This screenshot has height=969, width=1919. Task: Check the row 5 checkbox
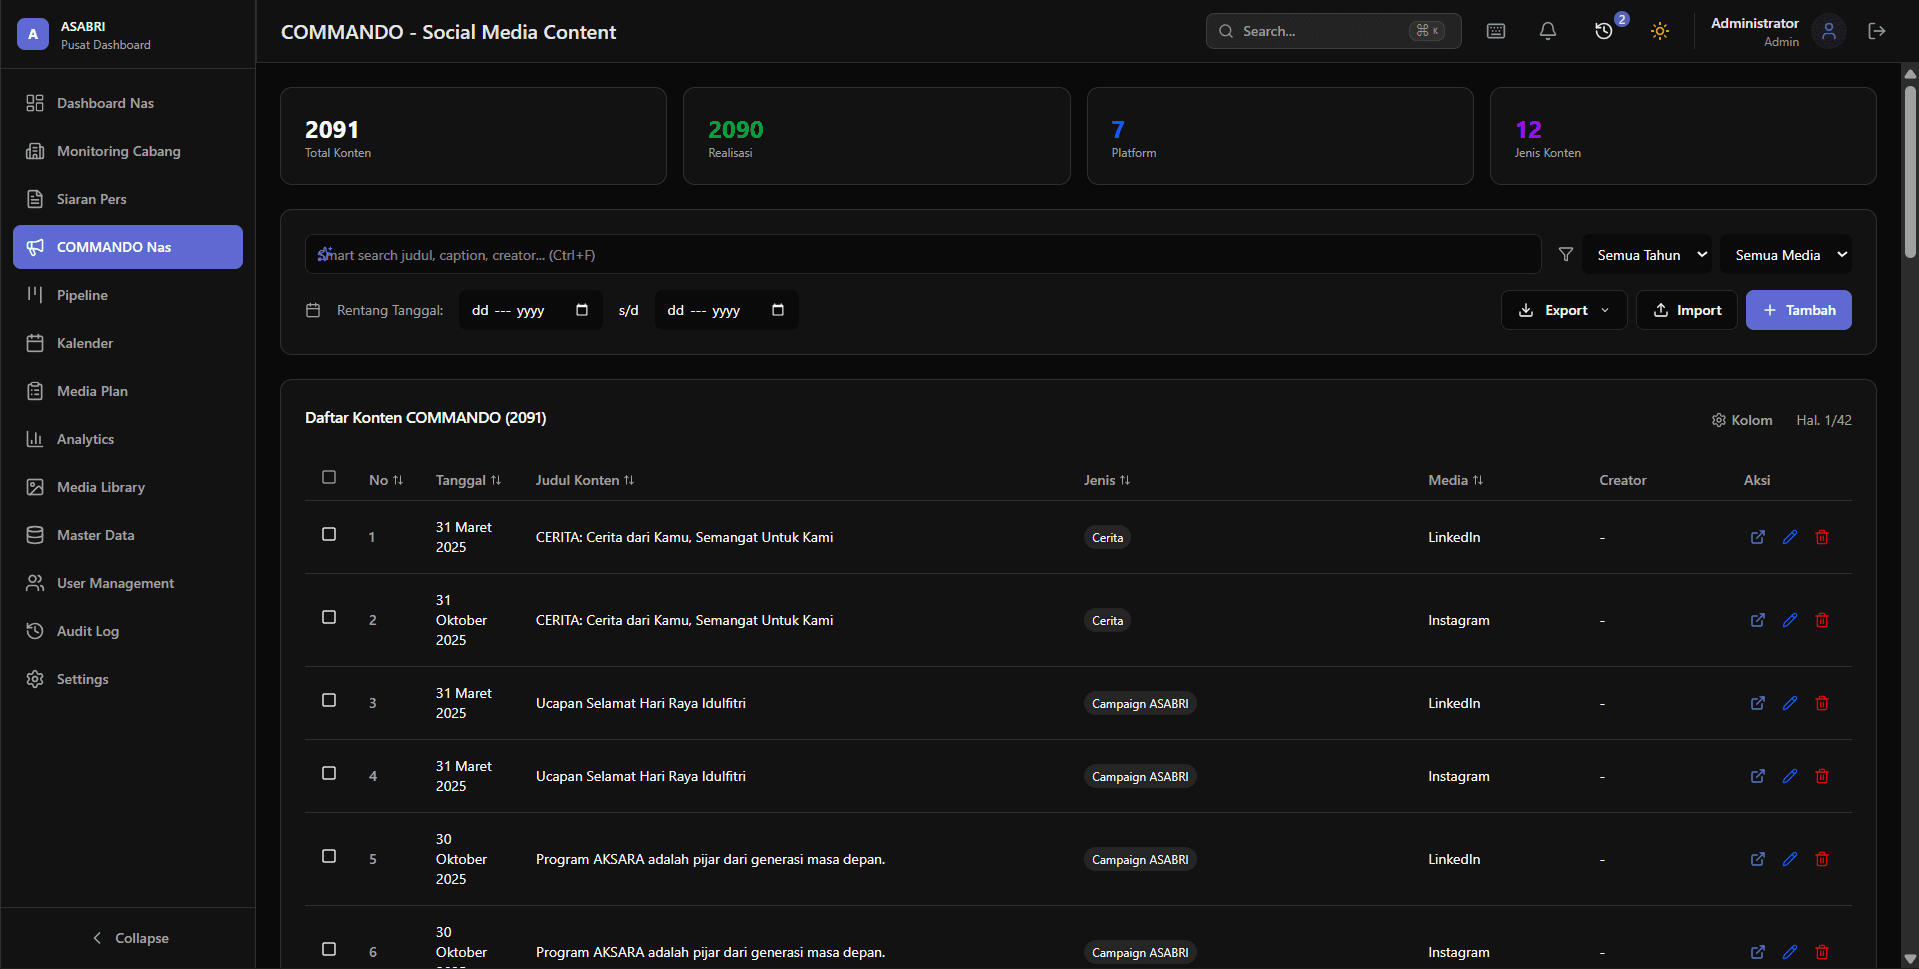click(x=329, y=856)
